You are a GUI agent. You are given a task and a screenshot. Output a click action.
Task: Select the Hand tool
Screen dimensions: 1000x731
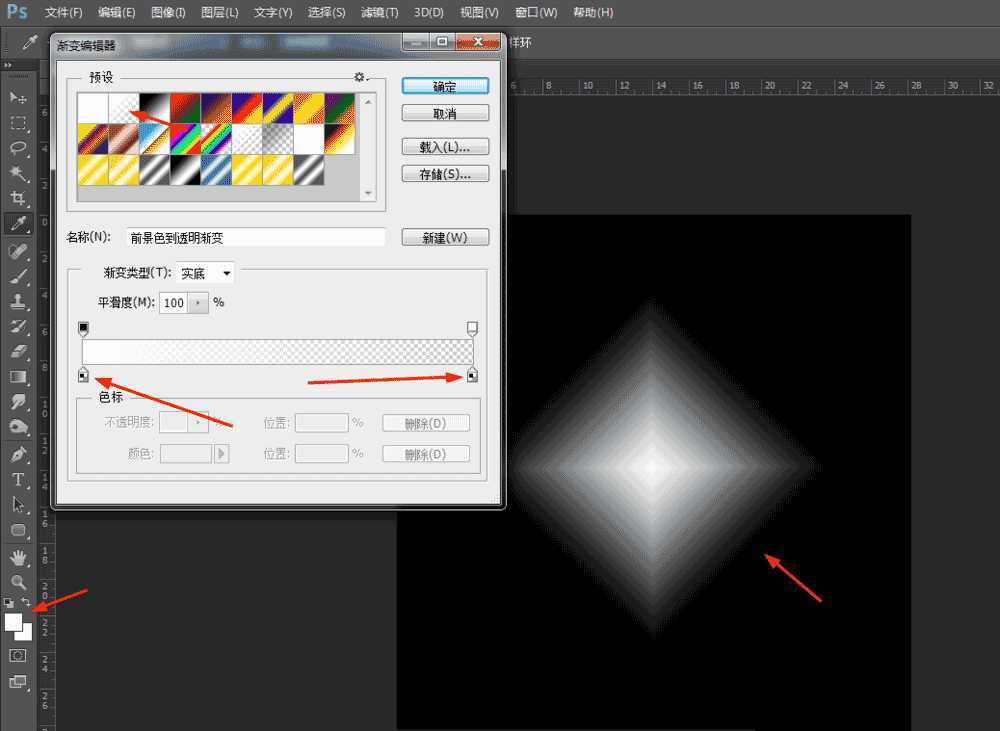click(x=18, y=556)
